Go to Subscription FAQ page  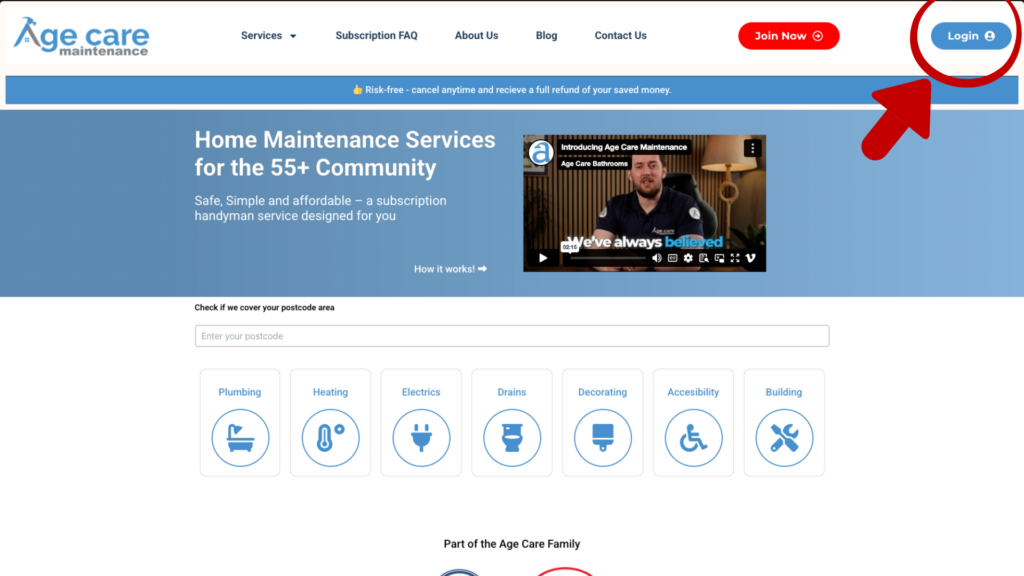(376, 36)
